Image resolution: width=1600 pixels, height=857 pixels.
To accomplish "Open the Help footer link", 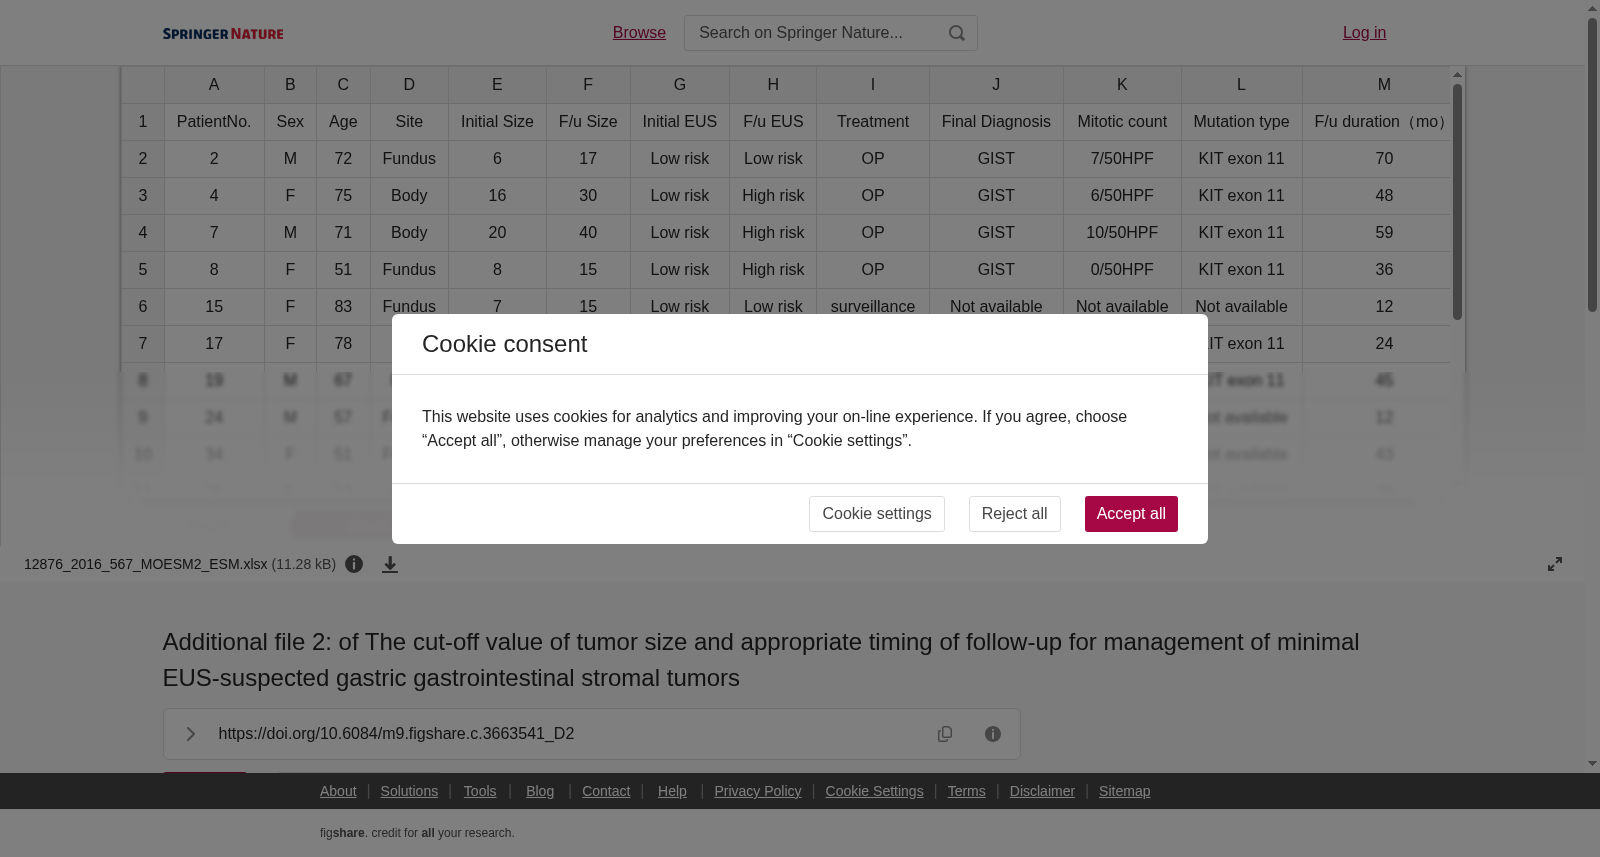I will [672, 791].
